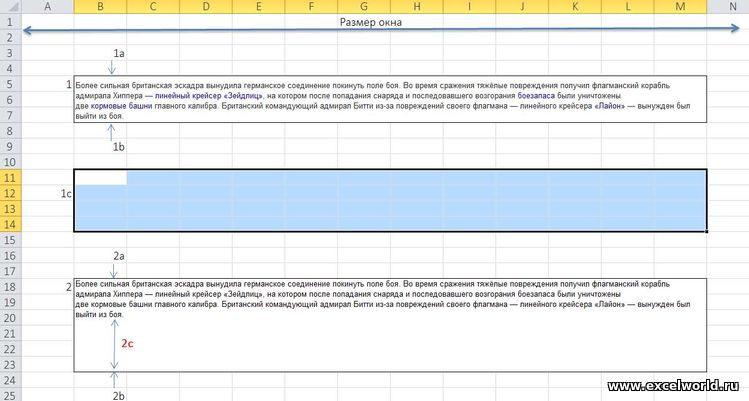Select column I header
749x401 pixels.
(470, 7)
